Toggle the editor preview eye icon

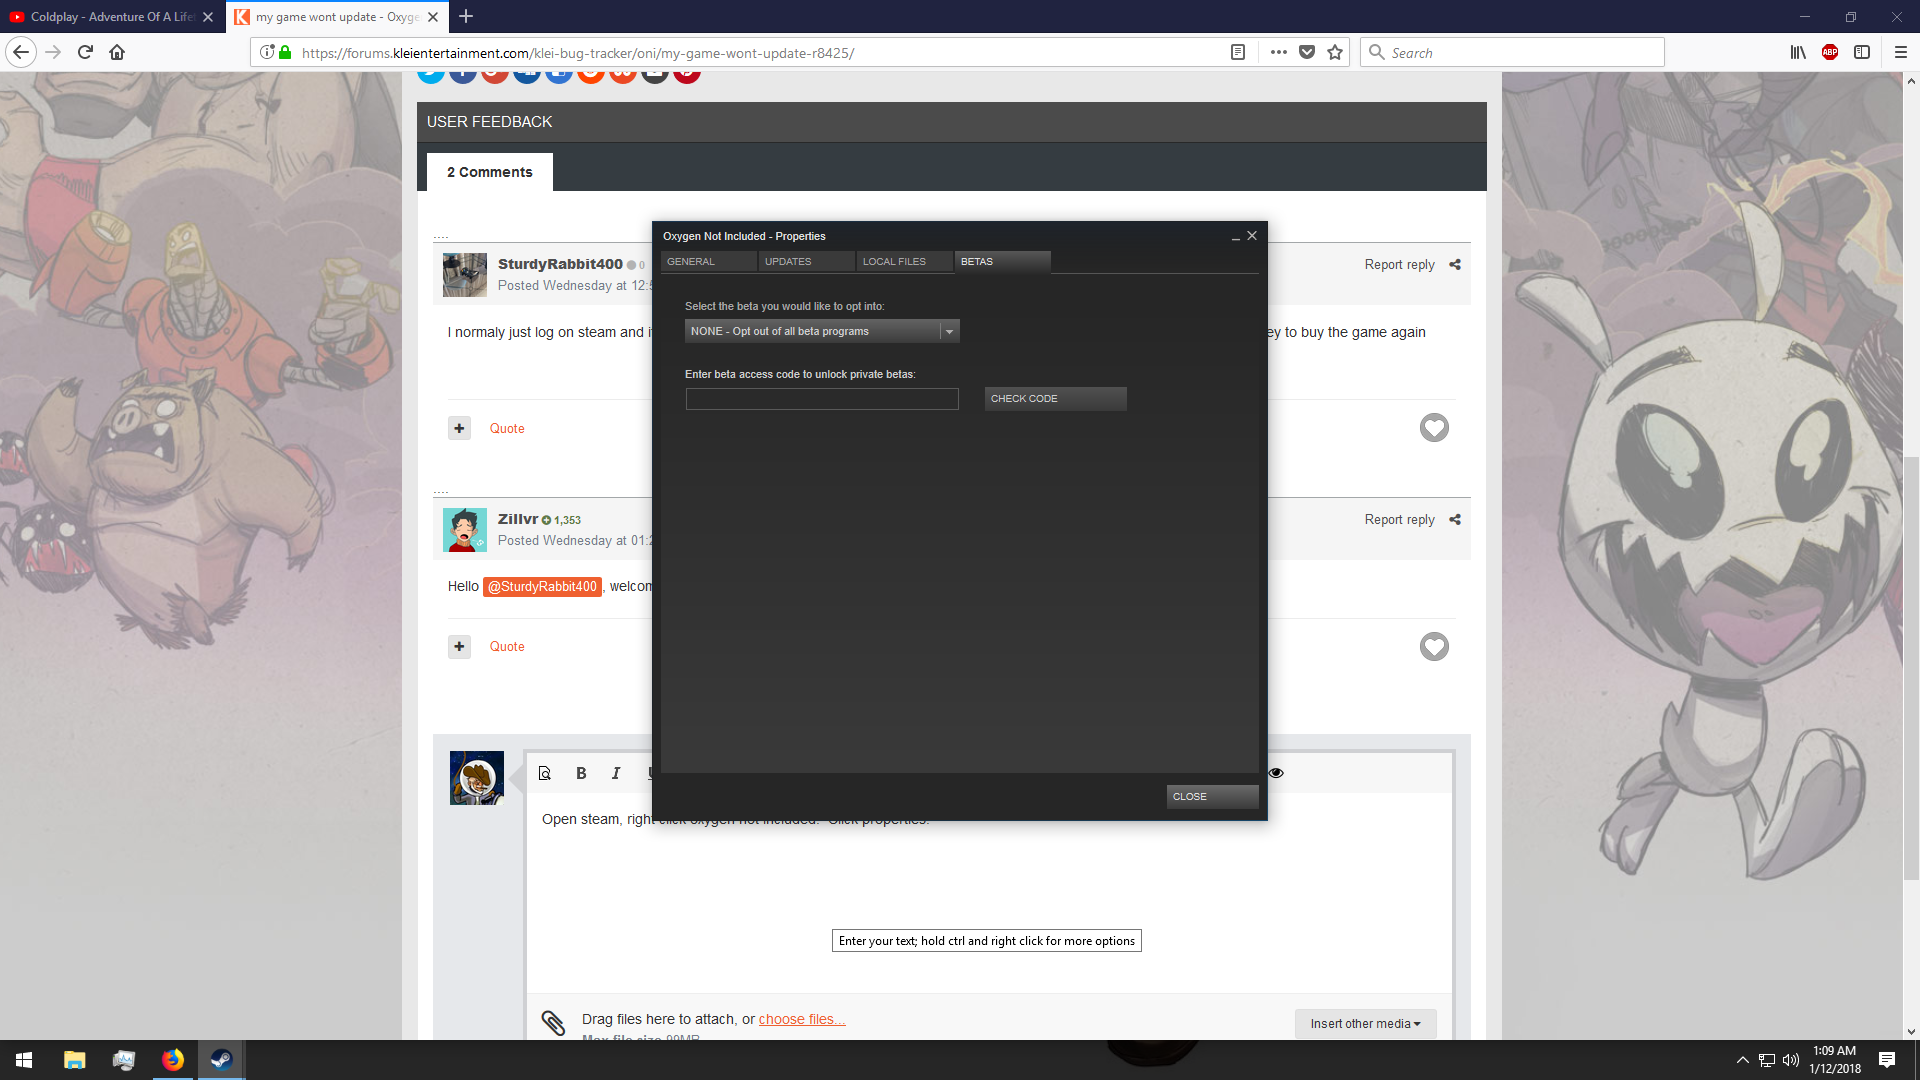tap(1276, 773)
